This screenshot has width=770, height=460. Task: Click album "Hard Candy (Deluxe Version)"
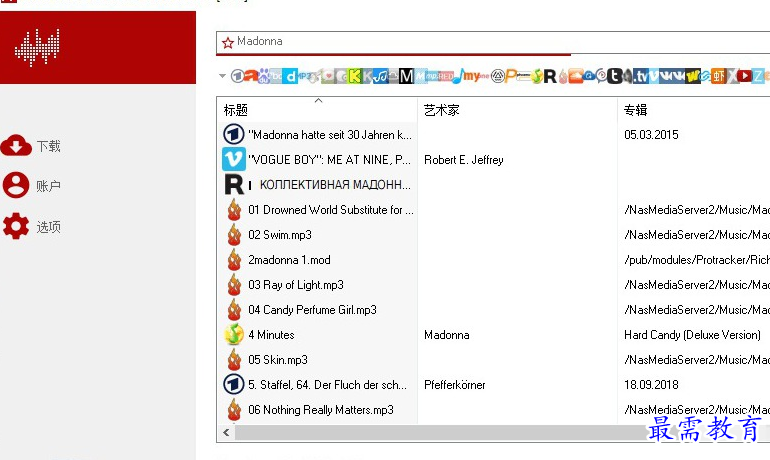692,335
